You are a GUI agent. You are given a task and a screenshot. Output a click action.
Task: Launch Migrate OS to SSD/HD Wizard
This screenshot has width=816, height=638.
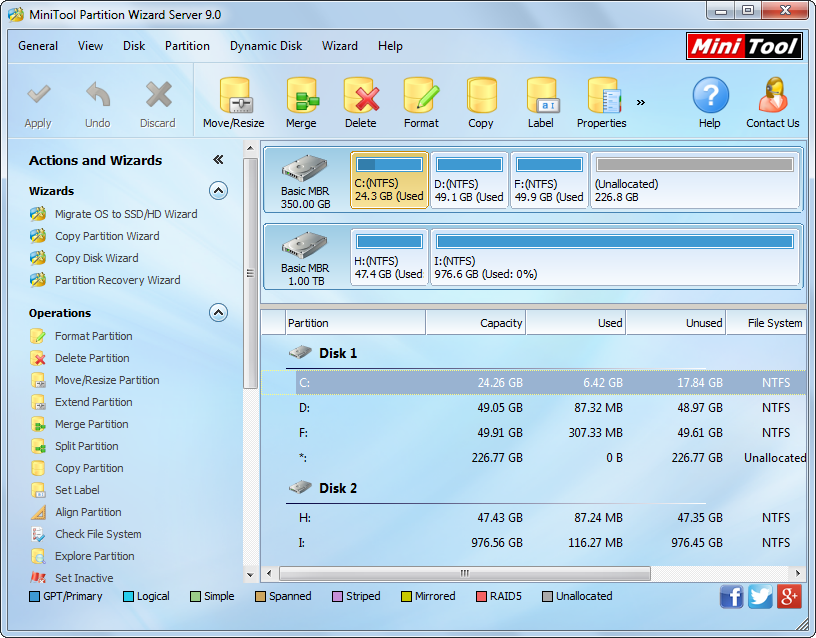coord(126,214)
